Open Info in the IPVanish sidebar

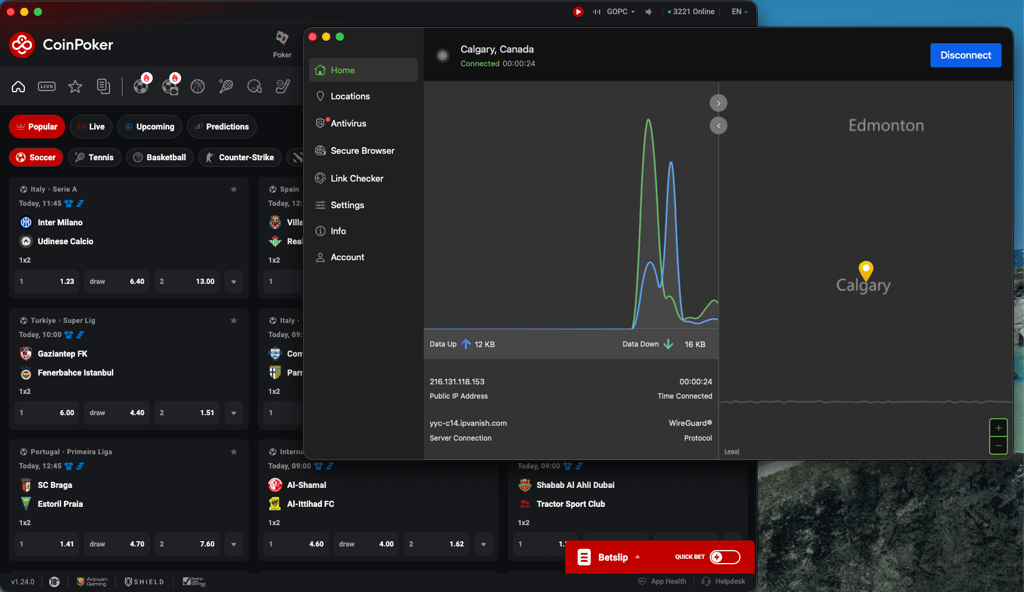coord(363,231)
